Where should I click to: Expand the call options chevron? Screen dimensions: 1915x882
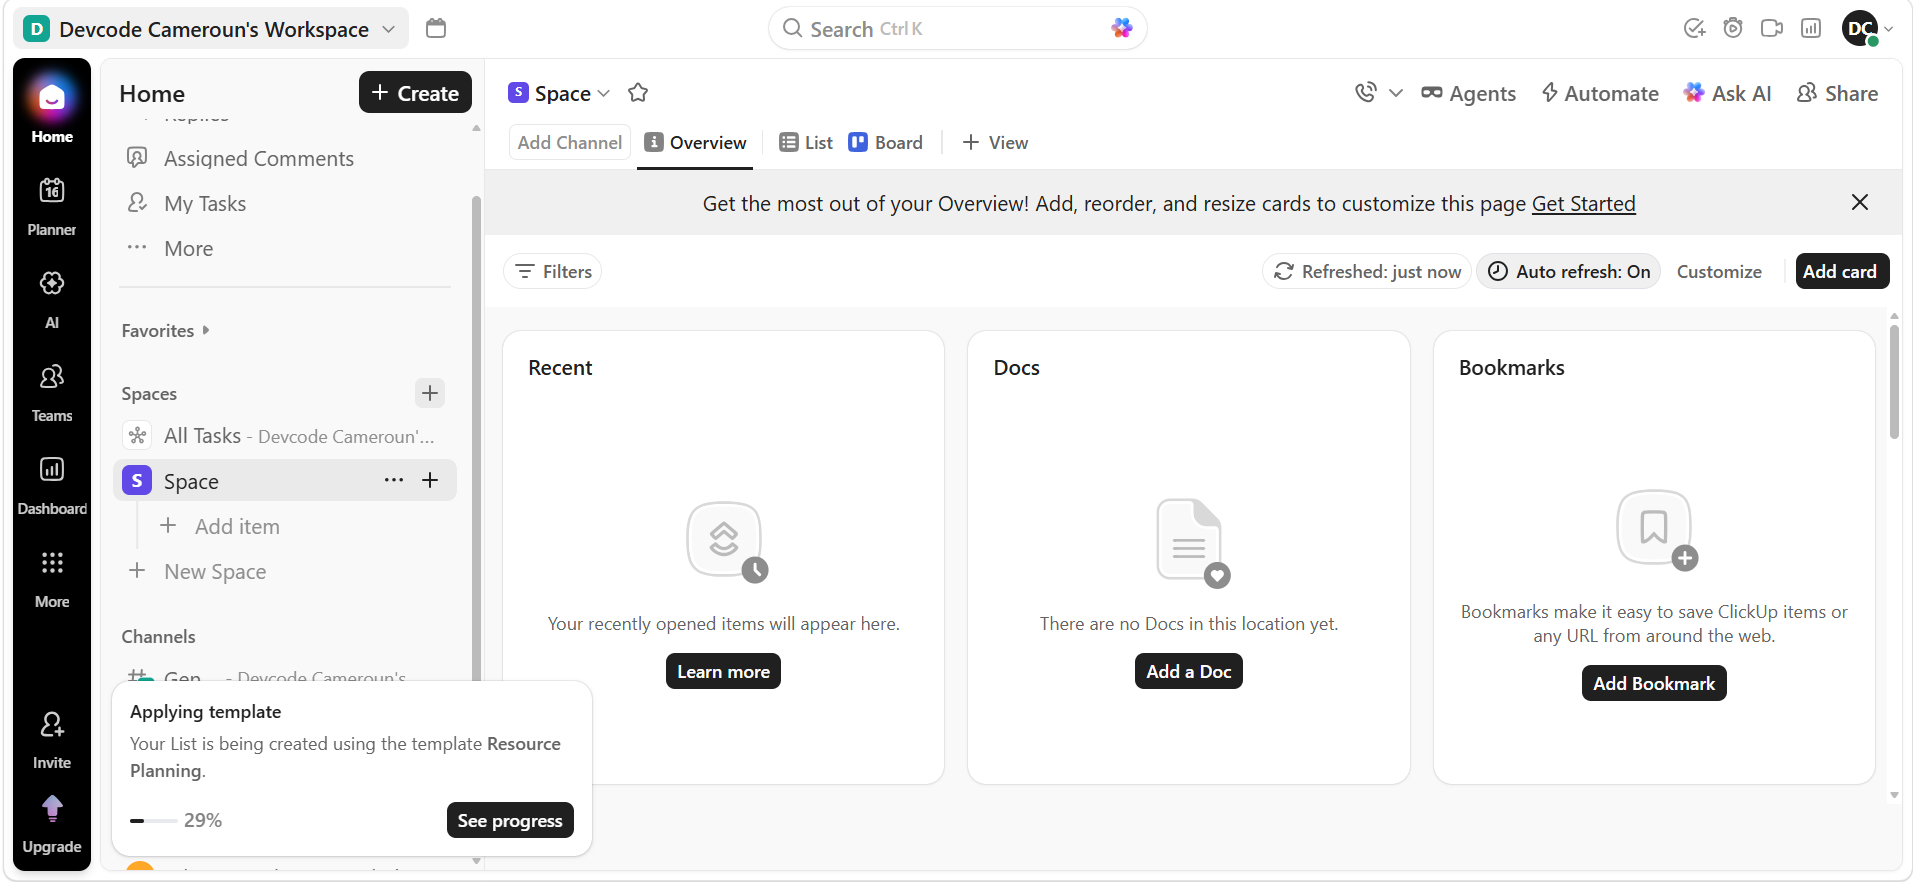point(1396,93)
